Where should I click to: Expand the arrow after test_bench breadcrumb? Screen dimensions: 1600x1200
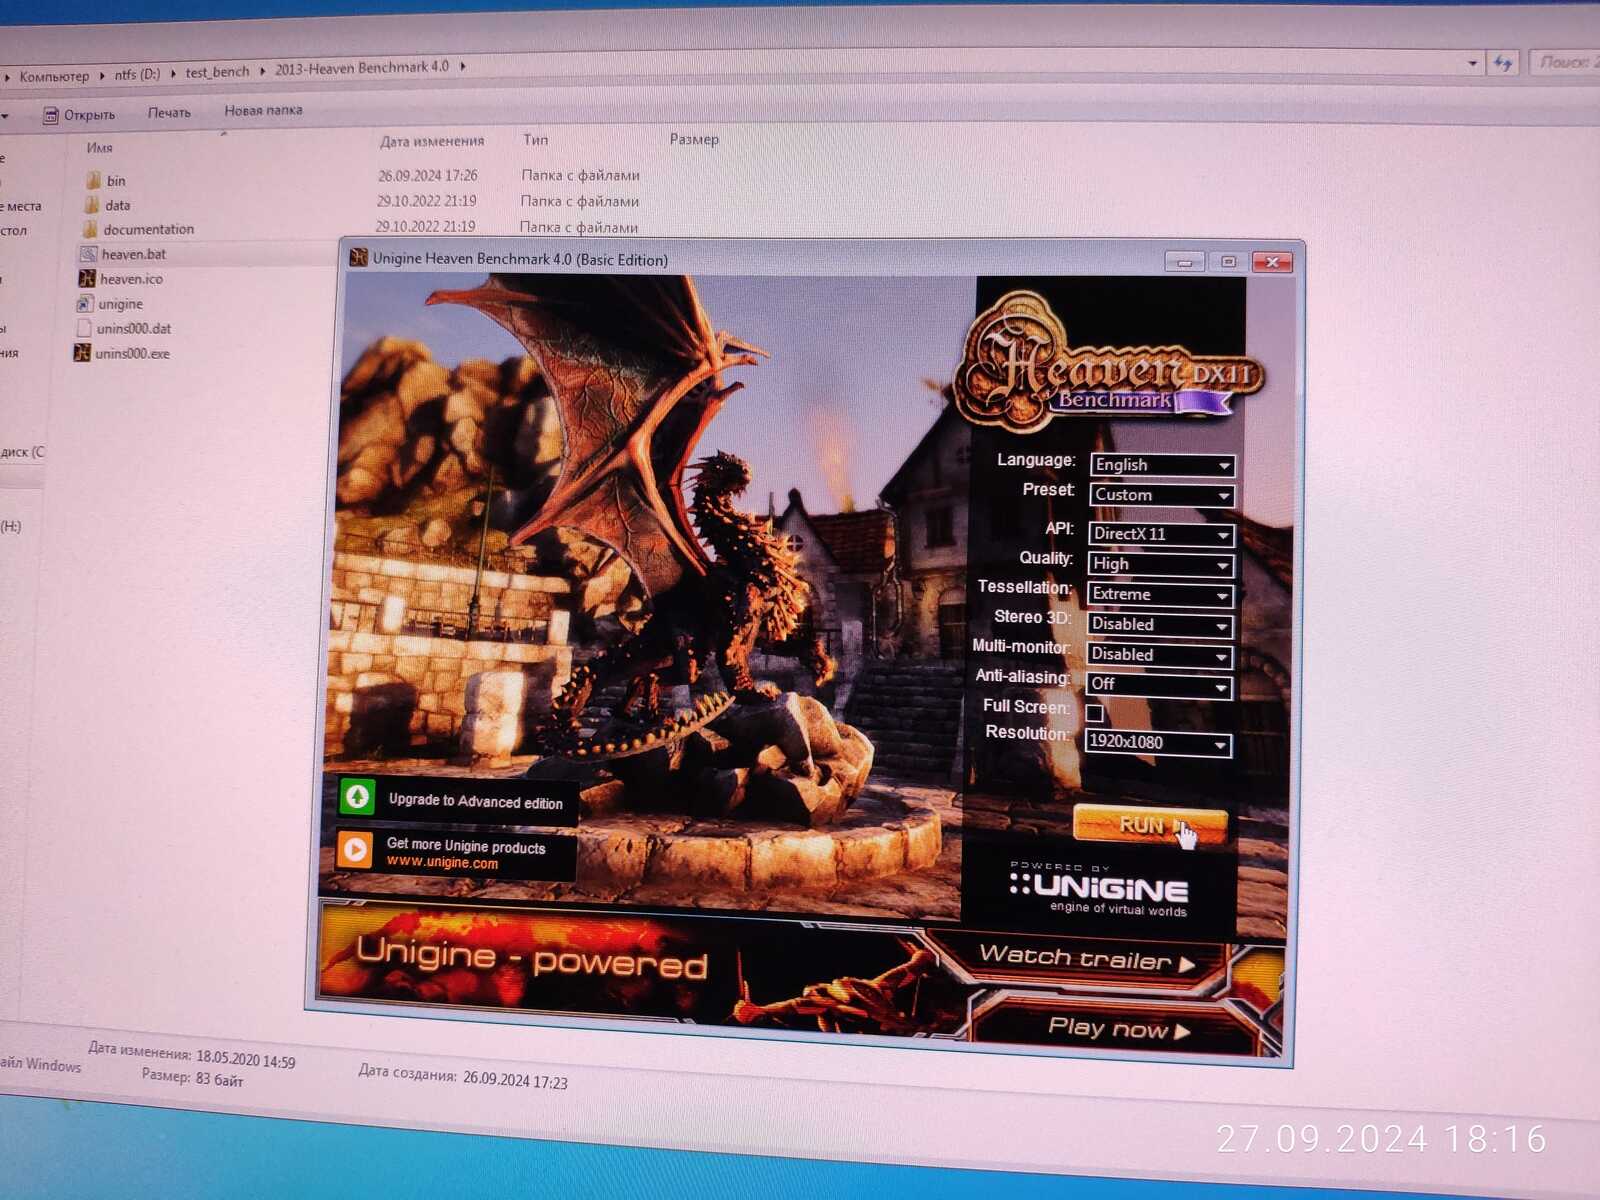pyautogui.click(x=262, y=70)
